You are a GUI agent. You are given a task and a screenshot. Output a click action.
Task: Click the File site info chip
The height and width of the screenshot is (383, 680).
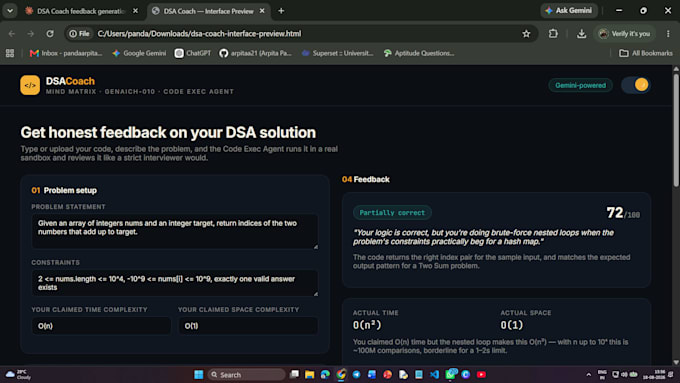coord(79,33)
